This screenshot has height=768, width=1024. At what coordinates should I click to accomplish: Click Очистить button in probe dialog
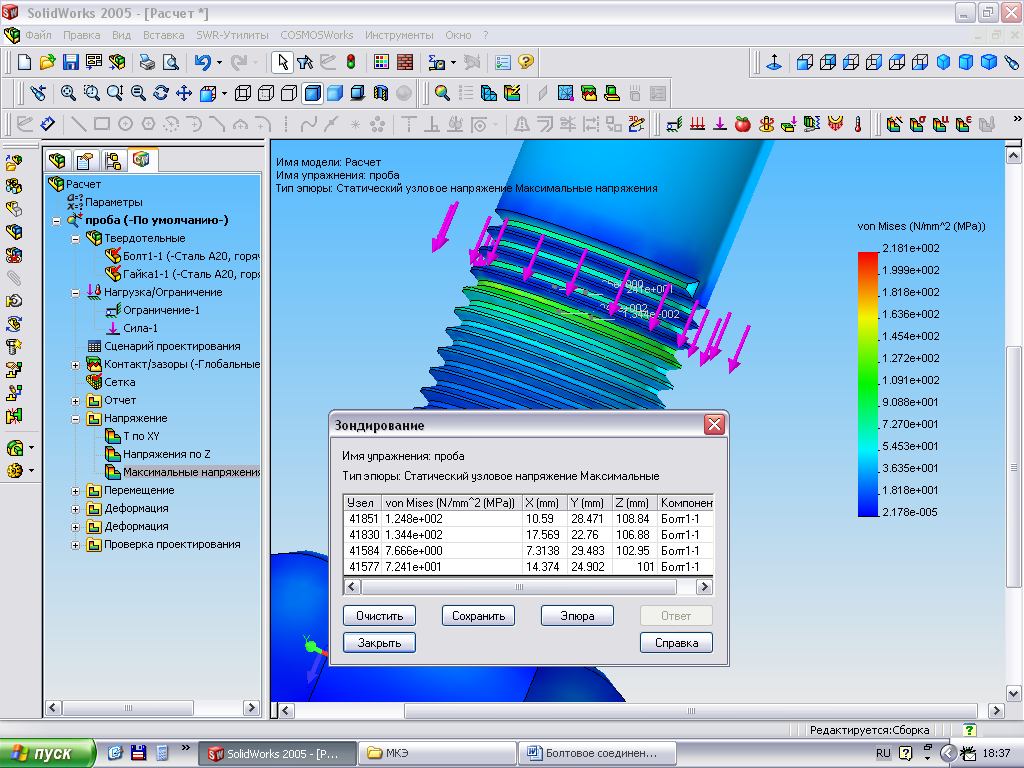pos(379,616)
